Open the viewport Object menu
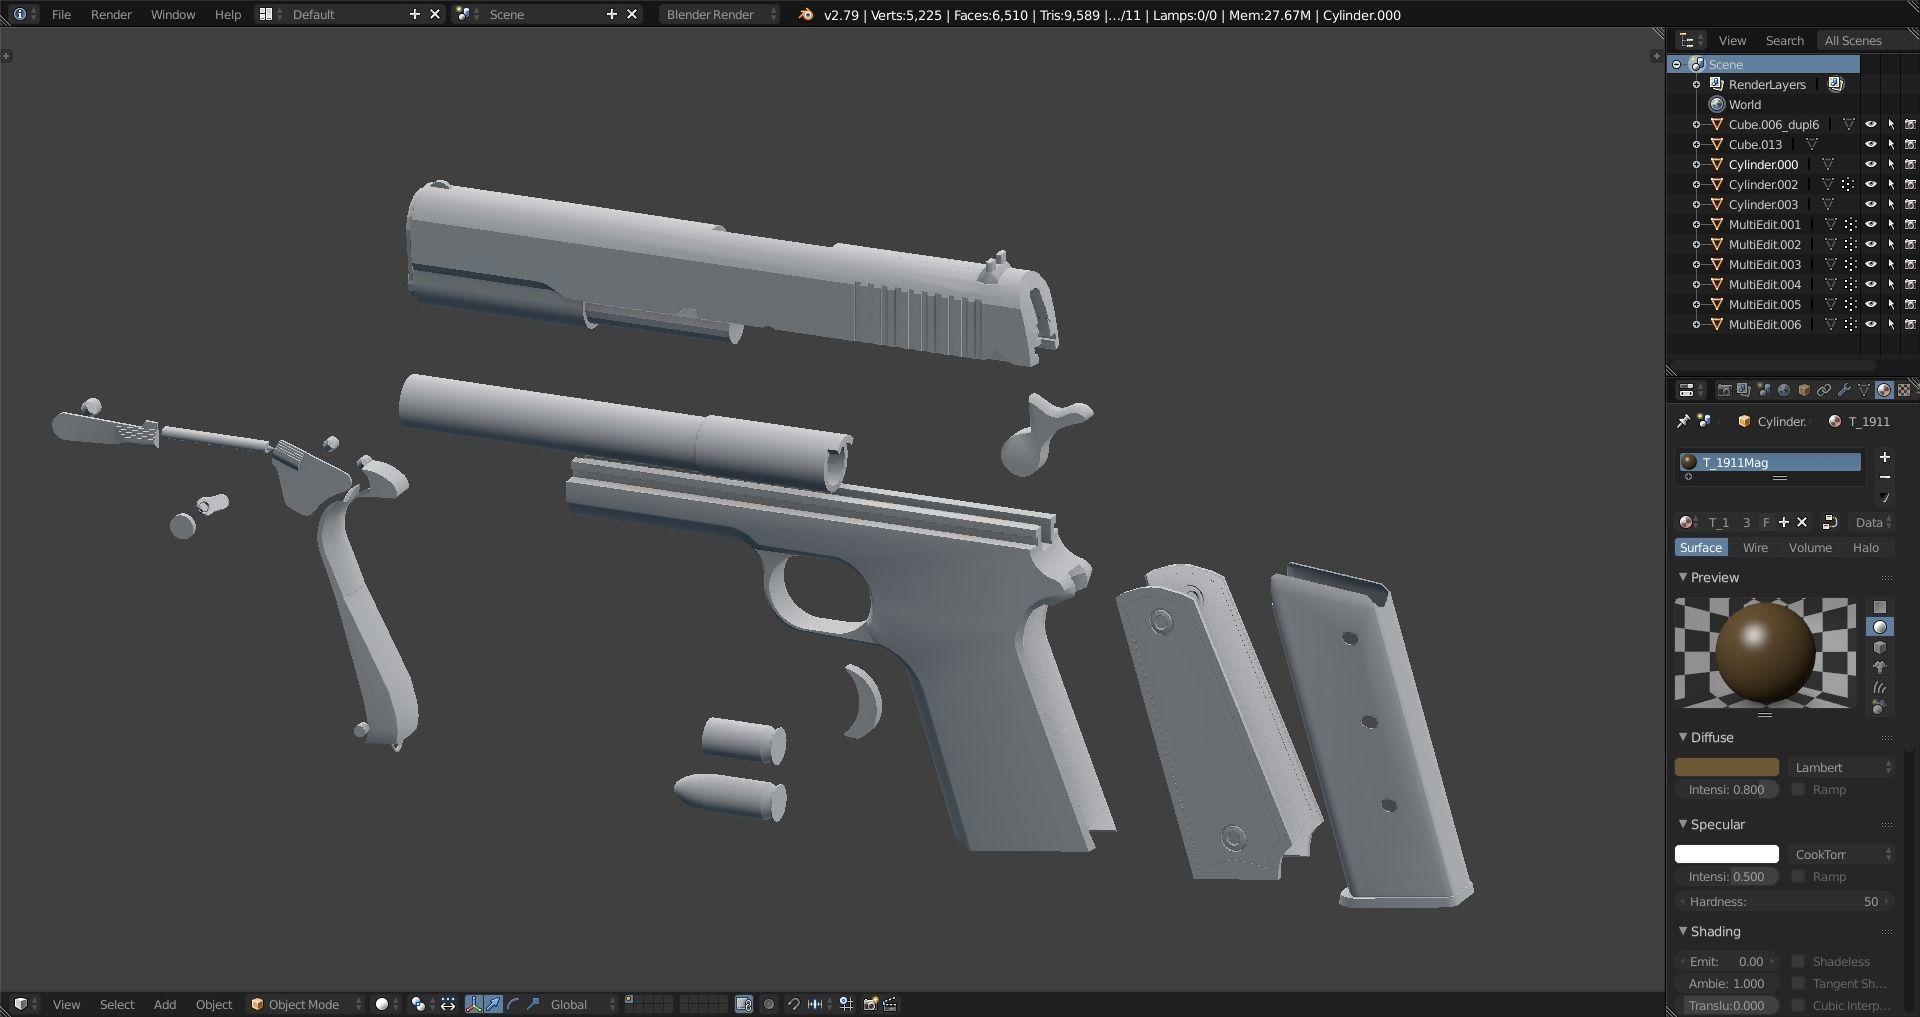The image size is (1920, 1017). pos(214,1004)
